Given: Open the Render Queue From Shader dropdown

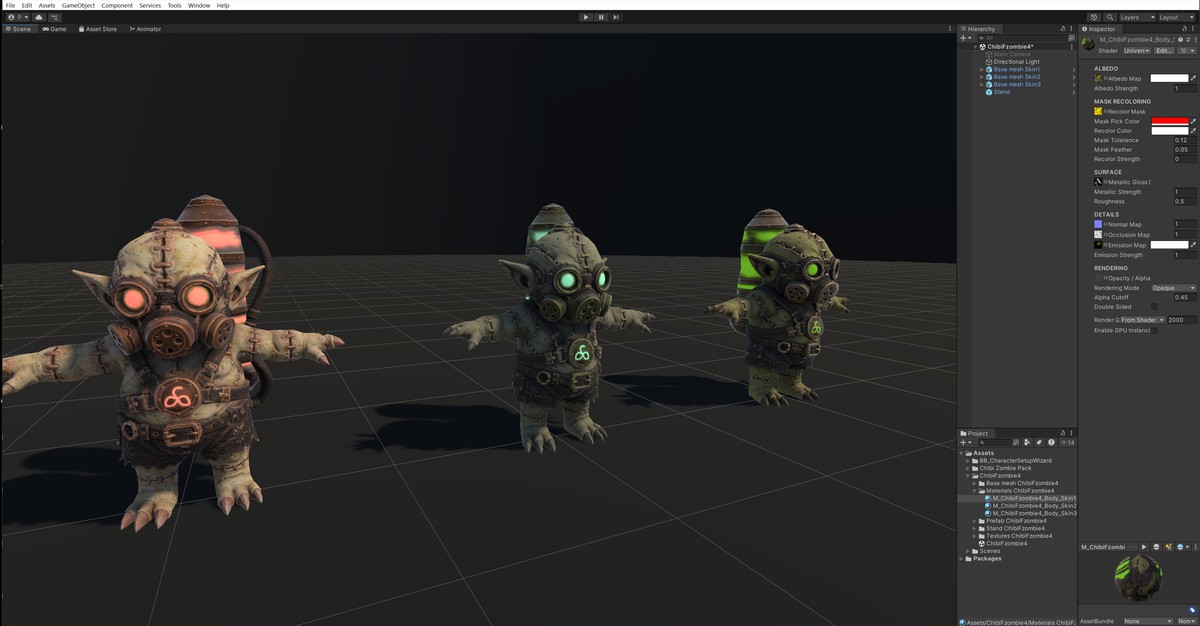Looking at the screenshot, I should pos(1142,320).
